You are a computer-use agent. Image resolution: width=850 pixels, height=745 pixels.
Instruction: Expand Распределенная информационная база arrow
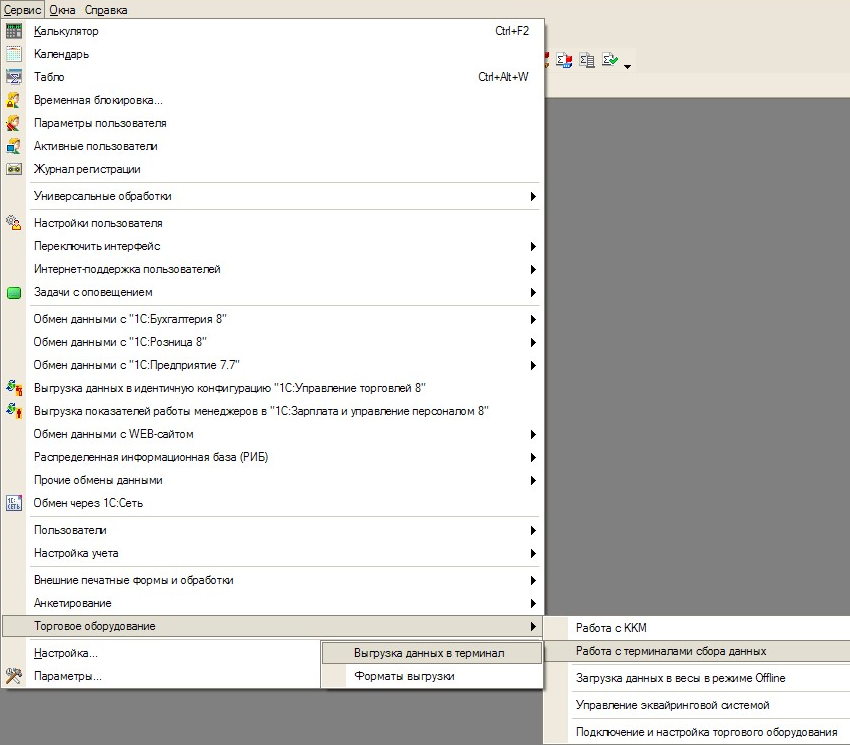click(533, 458)
